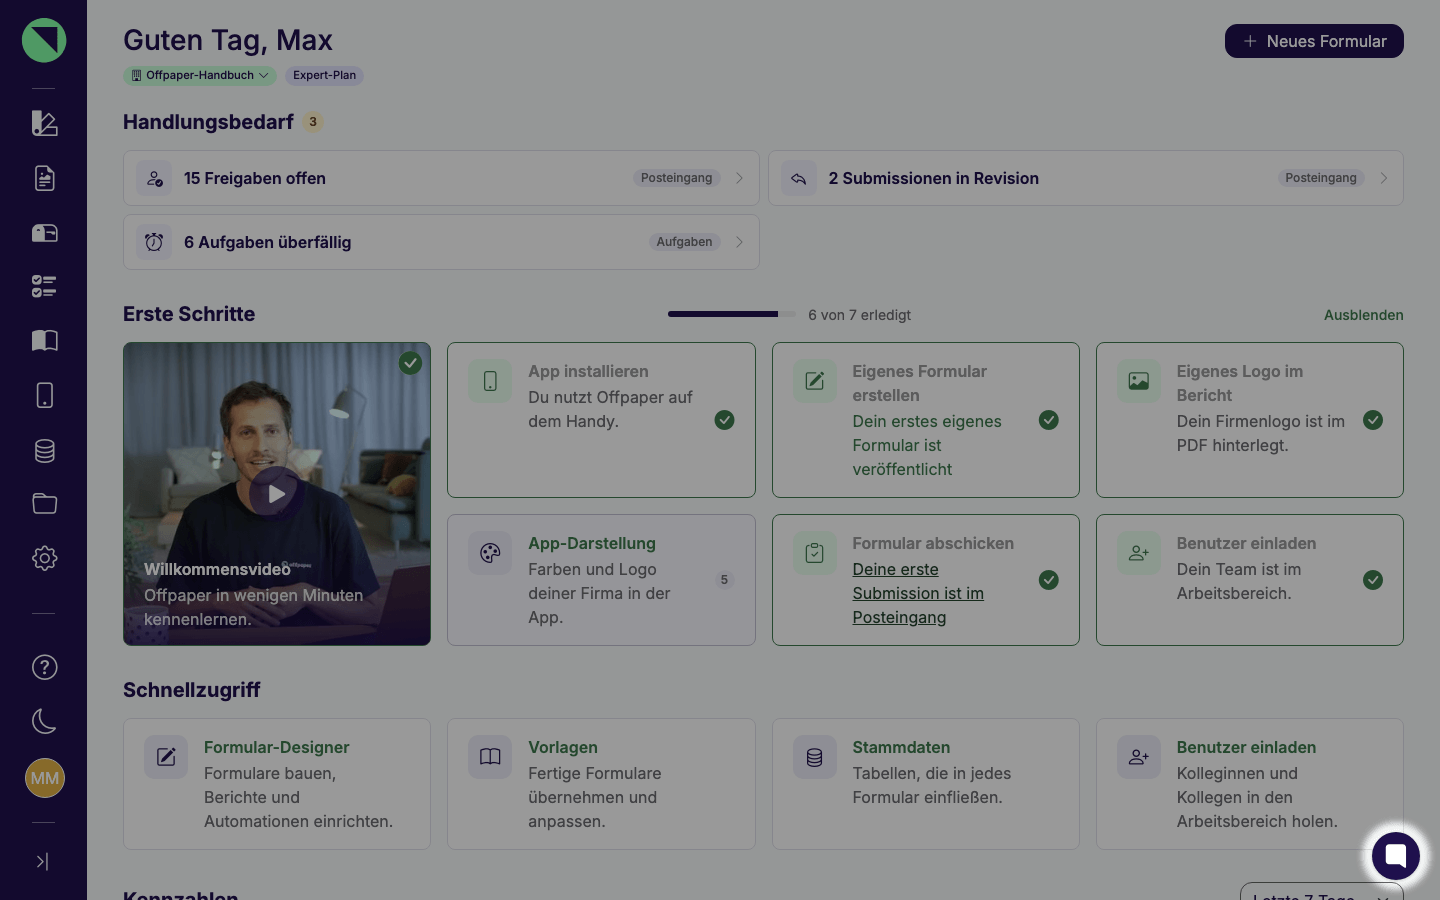Open 15 Freigaben offen row
This screenshot has width=1440, height=900.
point(441,178)
